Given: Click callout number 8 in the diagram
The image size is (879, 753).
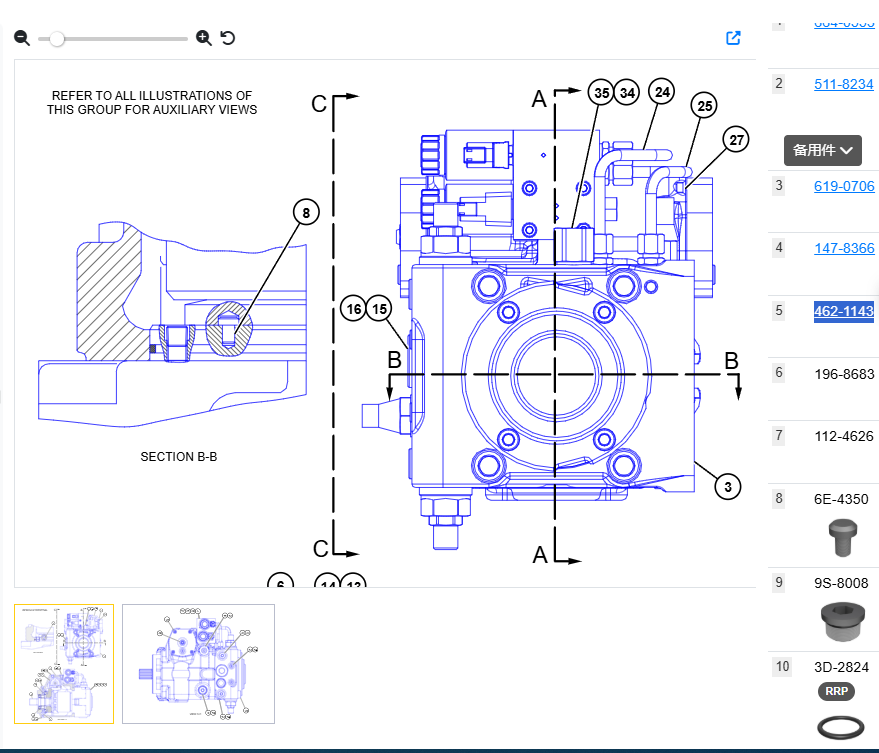Looking at the screenshot, I should (x=306, y=212).
